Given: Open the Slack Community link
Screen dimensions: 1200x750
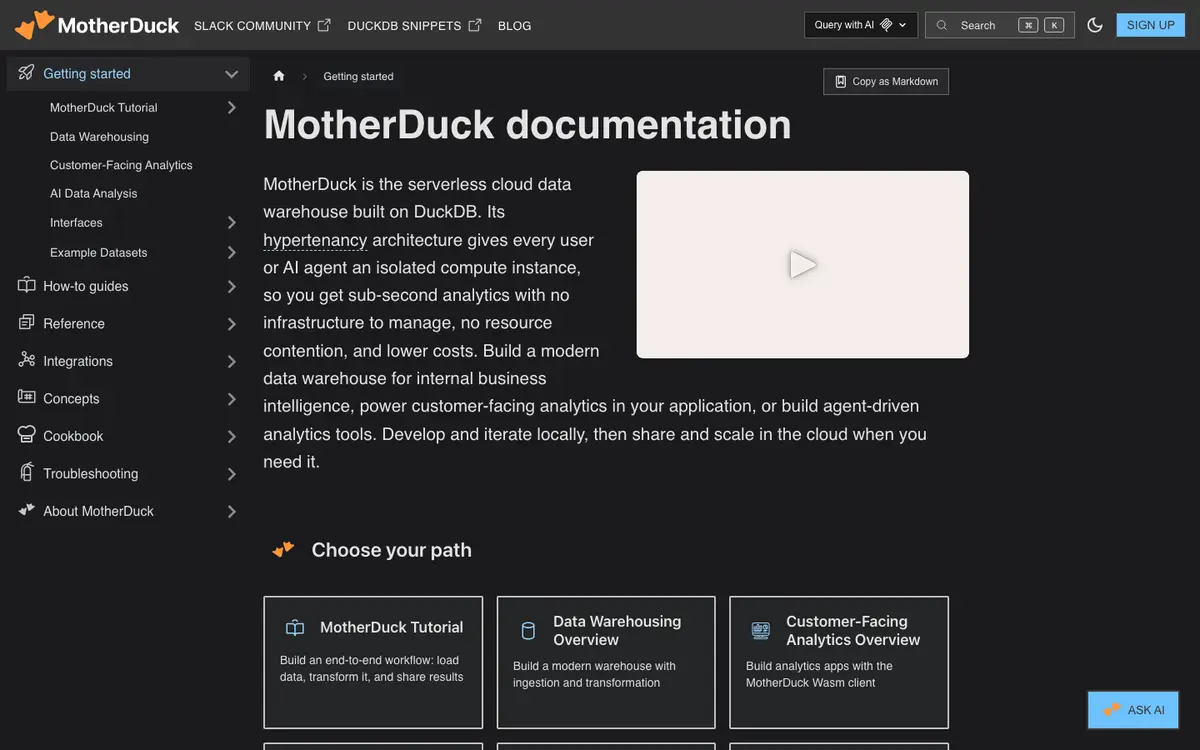Looking at the screenshot, I should [262, 25].
